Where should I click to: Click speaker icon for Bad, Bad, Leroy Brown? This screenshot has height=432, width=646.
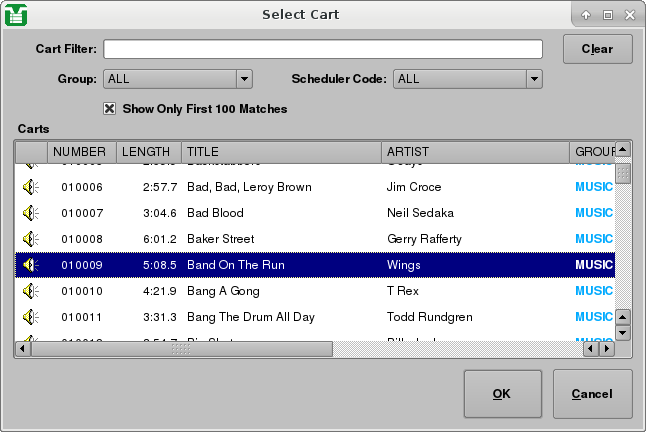click(x=30, y=187)
